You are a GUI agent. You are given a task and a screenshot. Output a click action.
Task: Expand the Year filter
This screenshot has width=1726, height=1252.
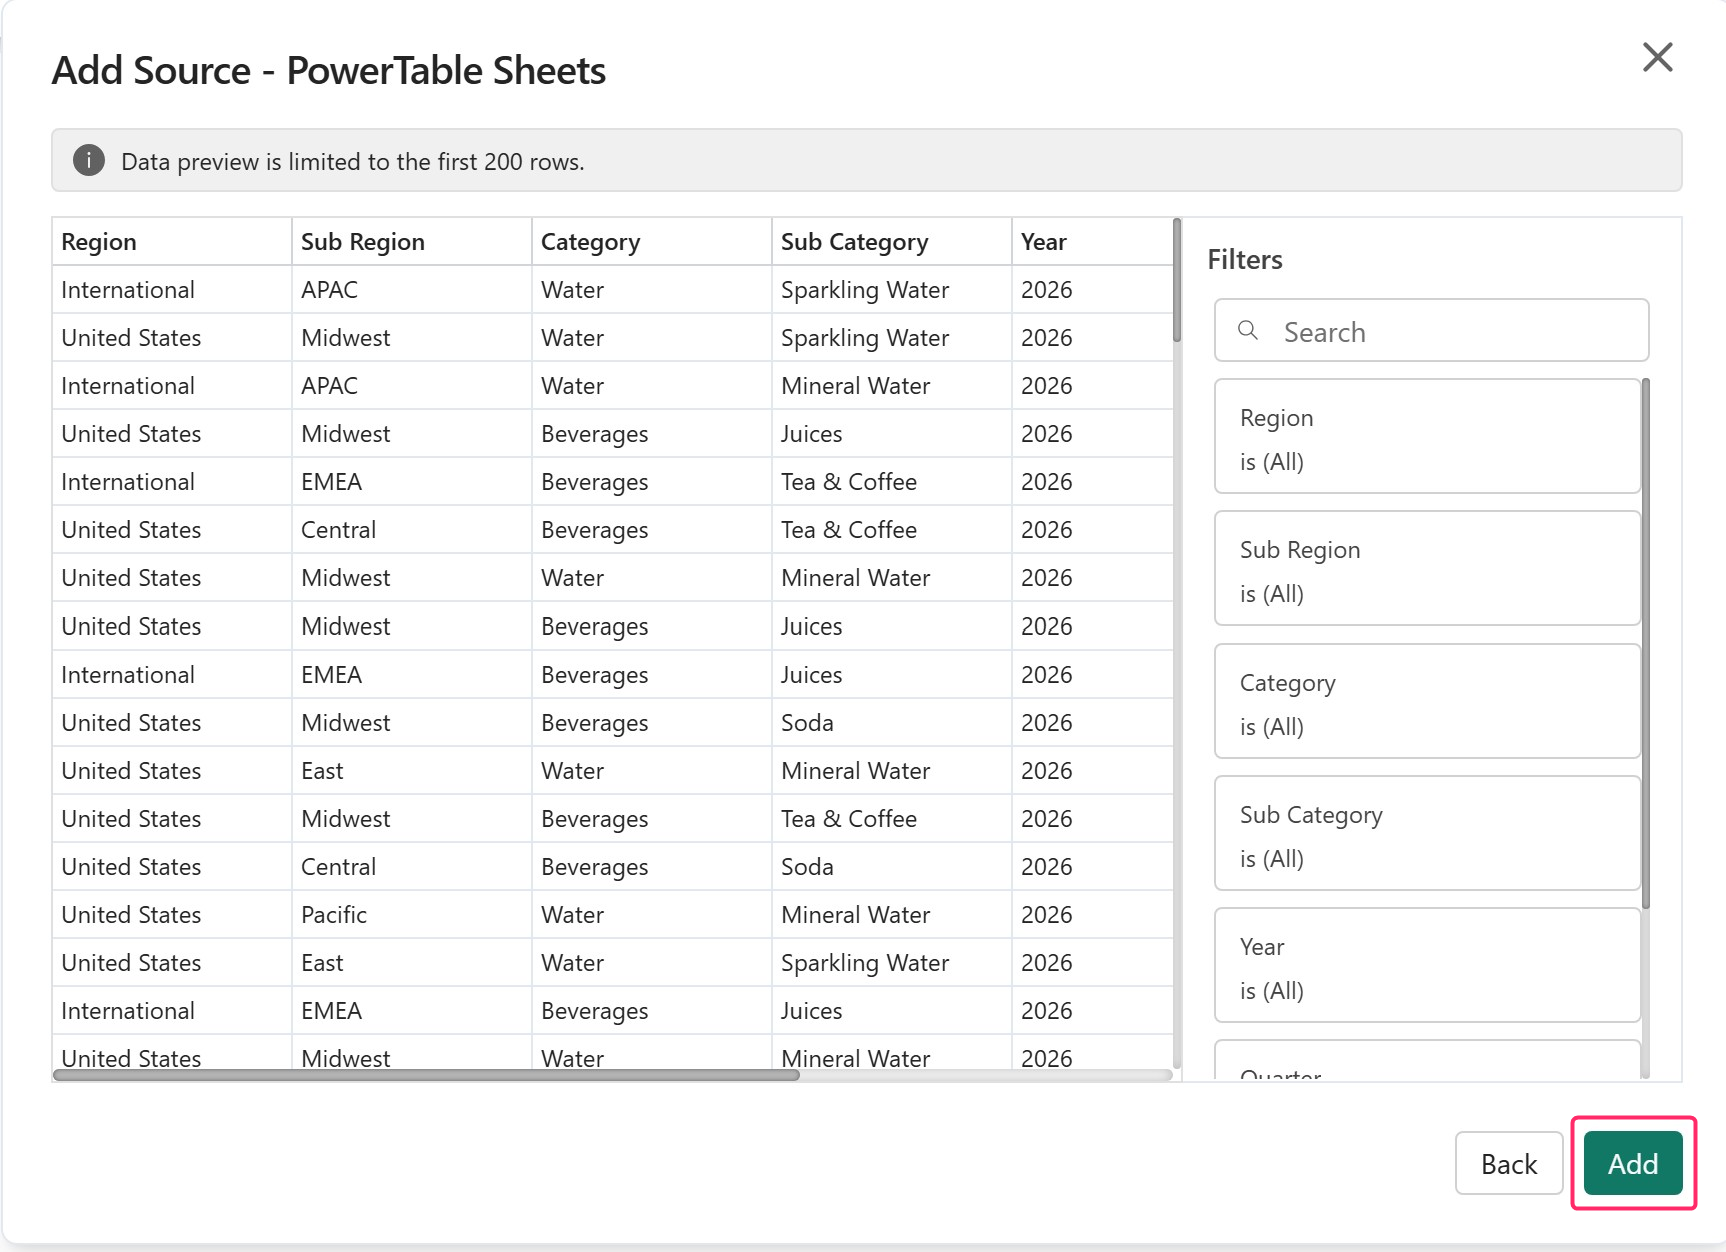(x=1426, y=966)
